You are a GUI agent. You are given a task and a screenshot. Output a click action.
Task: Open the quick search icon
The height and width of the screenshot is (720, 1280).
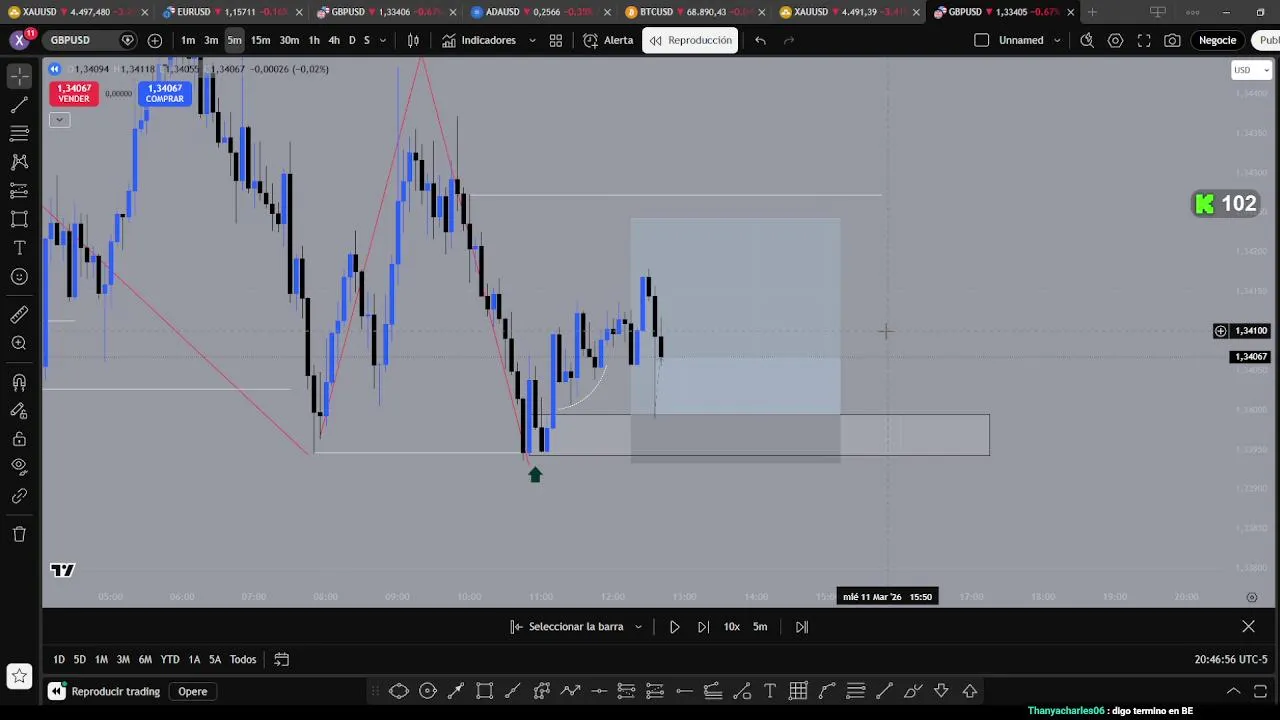coord(1087,40)
